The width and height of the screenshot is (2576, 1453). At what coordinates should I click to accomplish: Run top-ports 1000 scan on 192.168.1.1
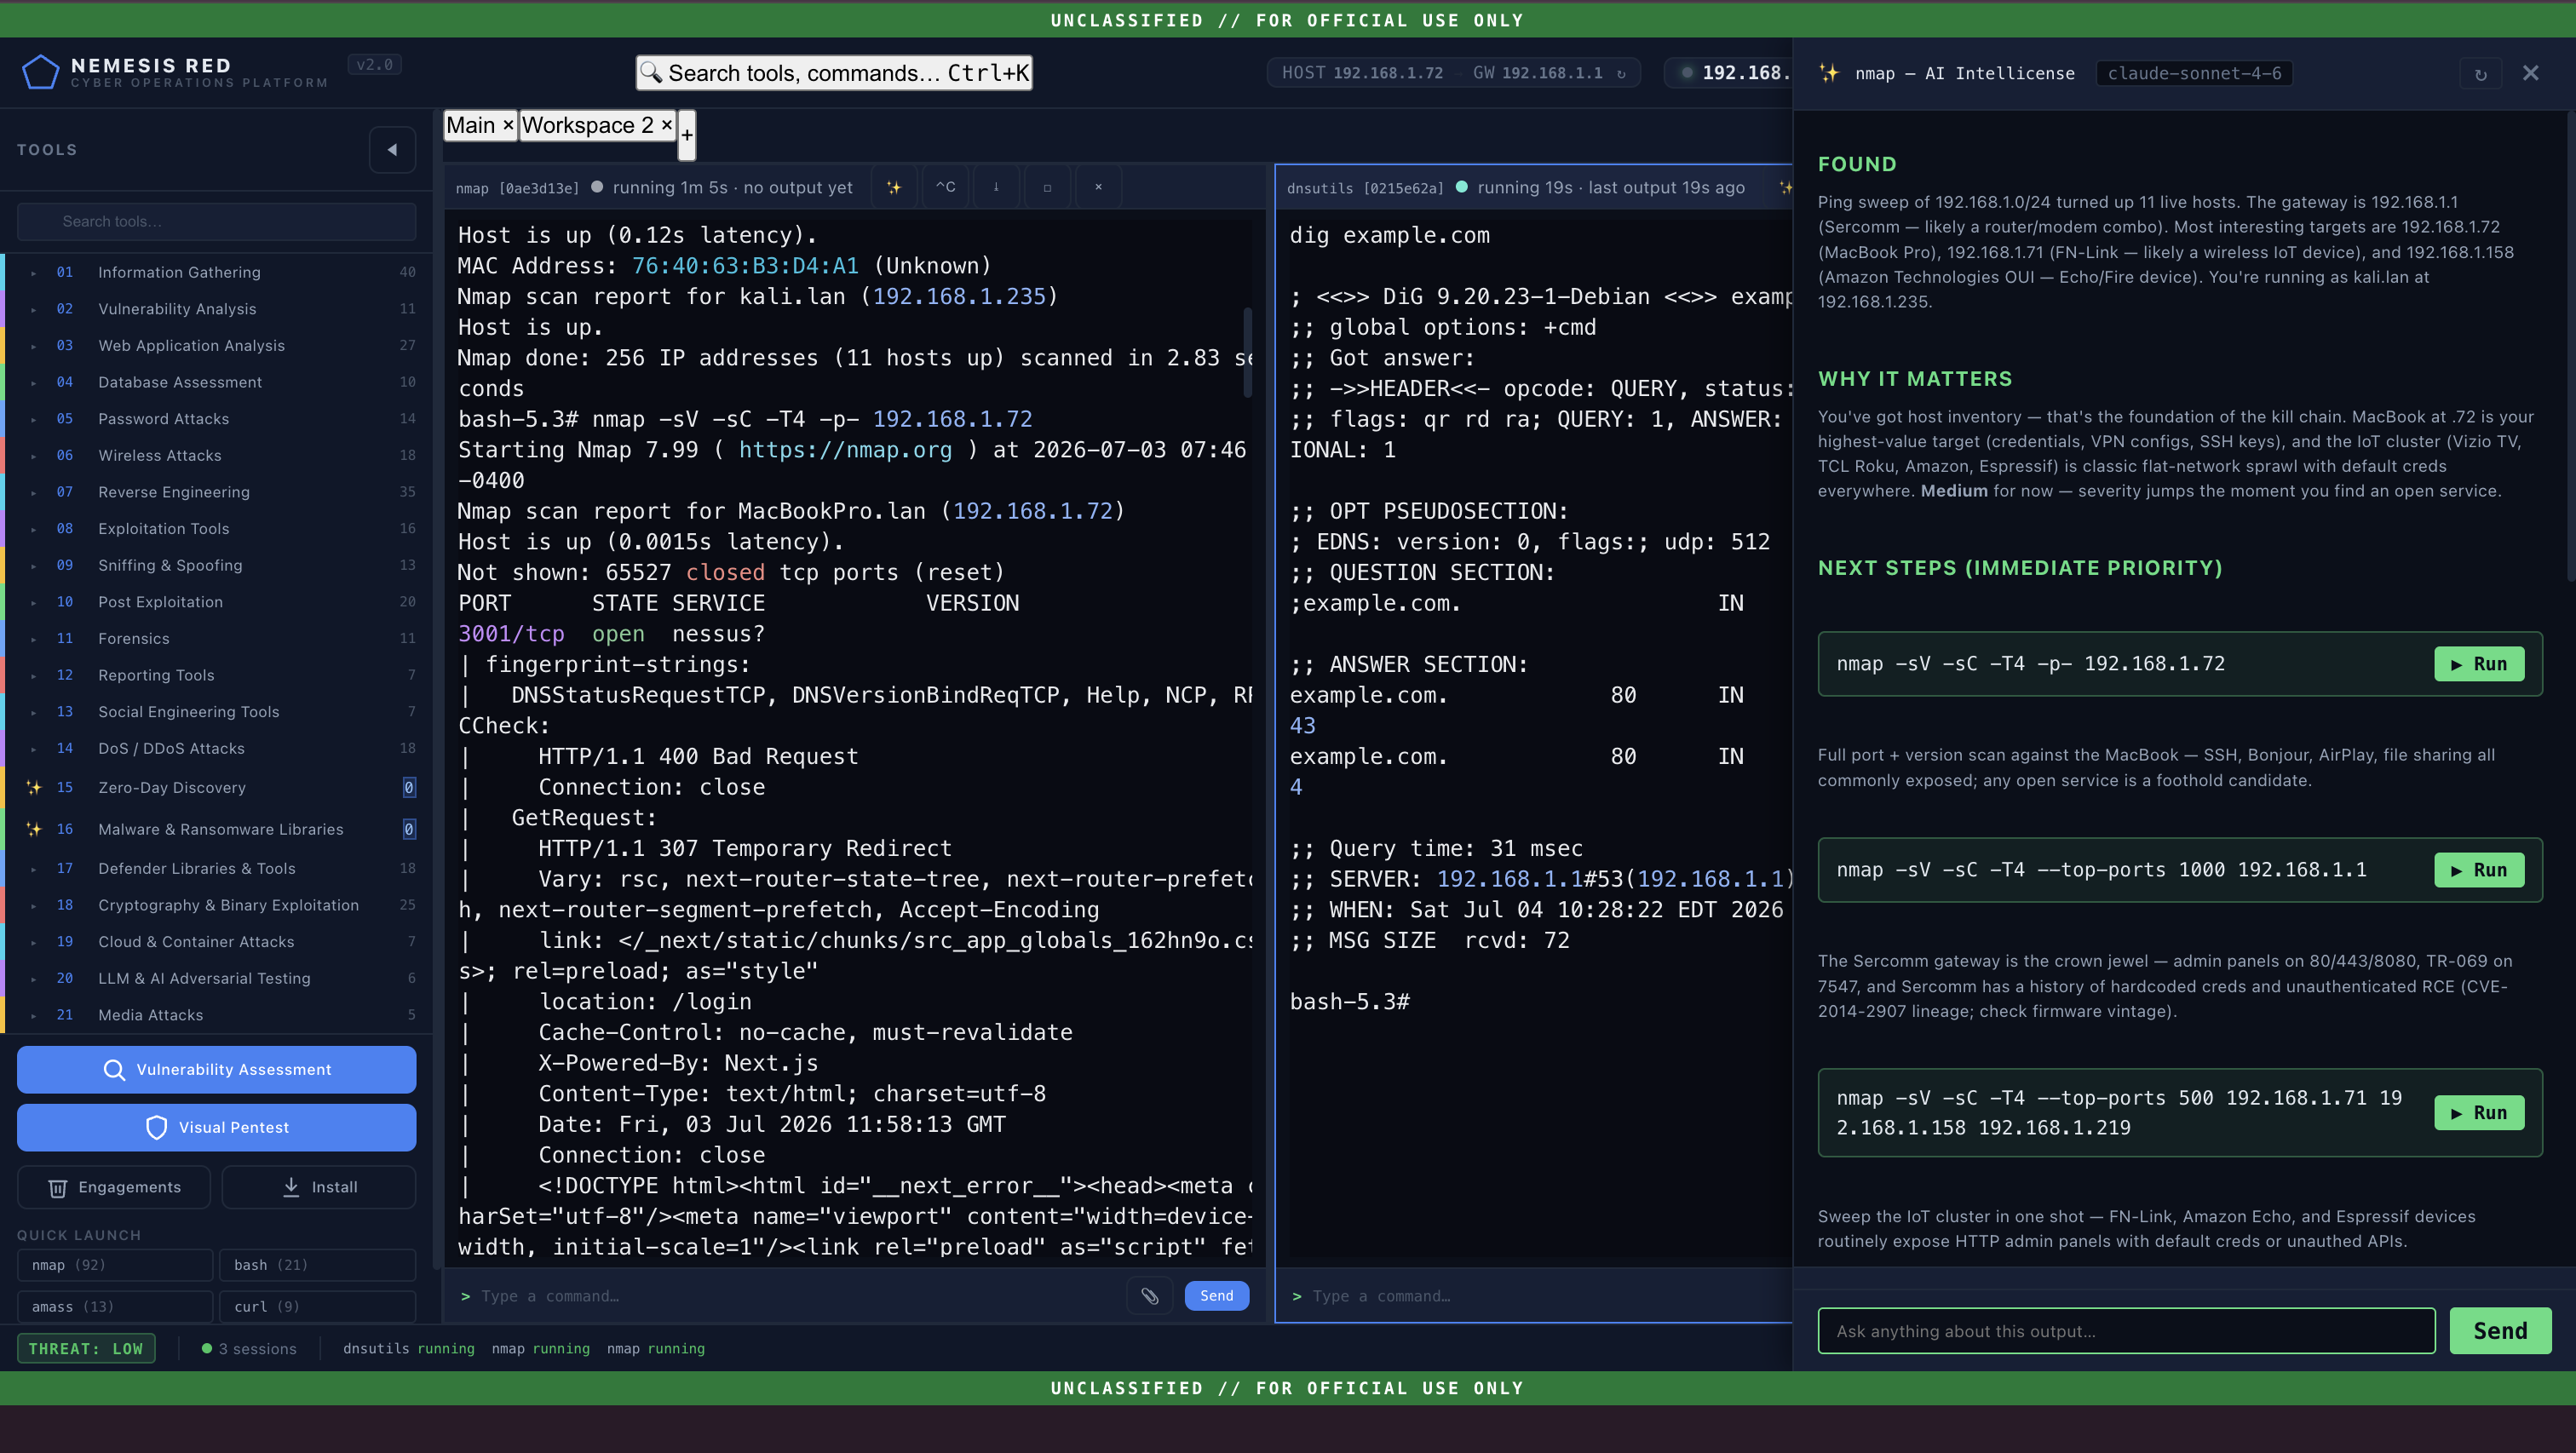pos(2479,871)
